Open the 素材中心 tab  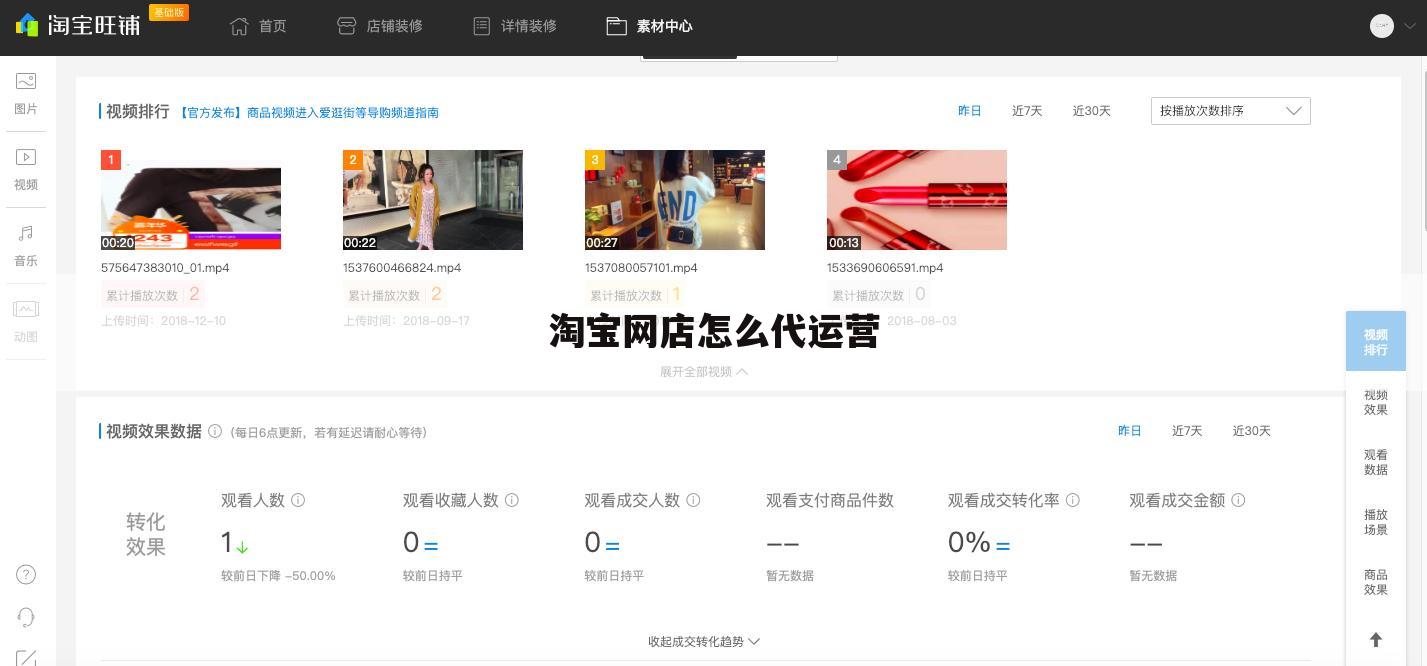pos(649,26)
